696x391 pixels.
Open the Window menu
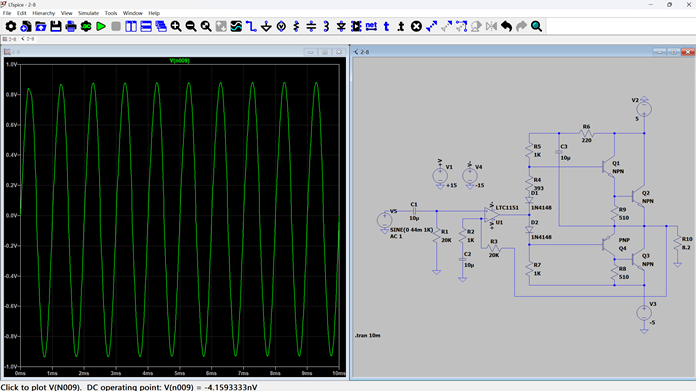click(x=133, y=13)
